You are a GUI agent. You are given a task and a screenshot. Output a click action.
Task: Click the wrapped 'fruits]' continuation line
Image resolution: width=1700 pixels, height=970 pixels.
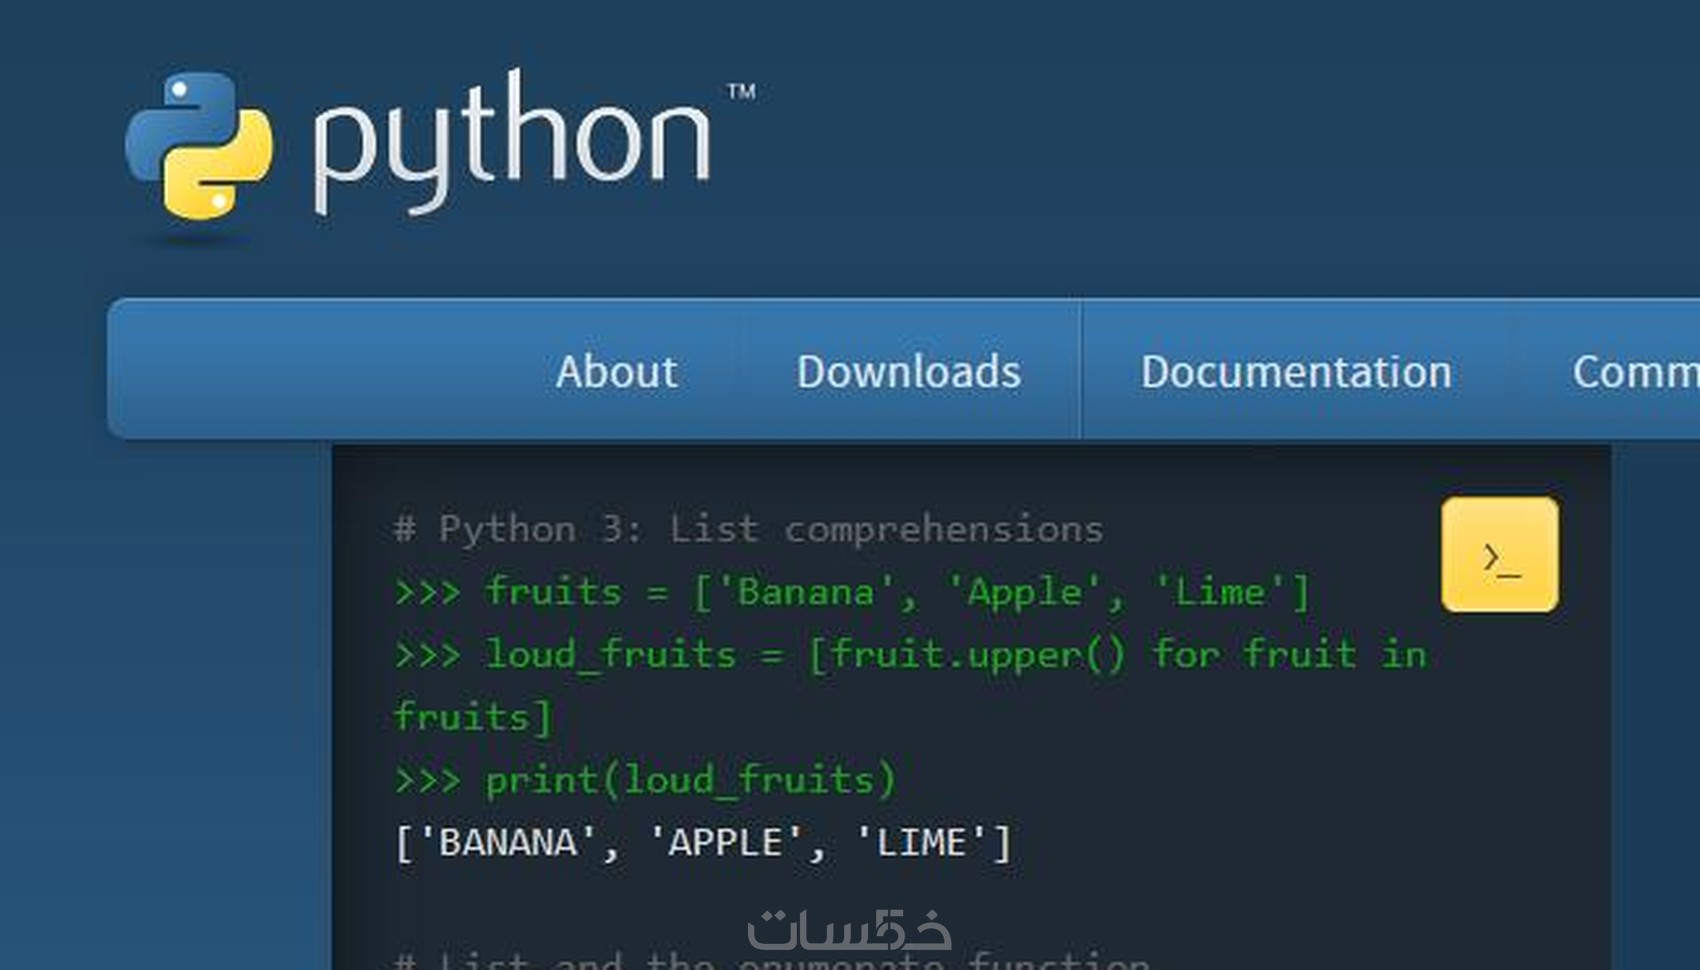pos(473,717)
